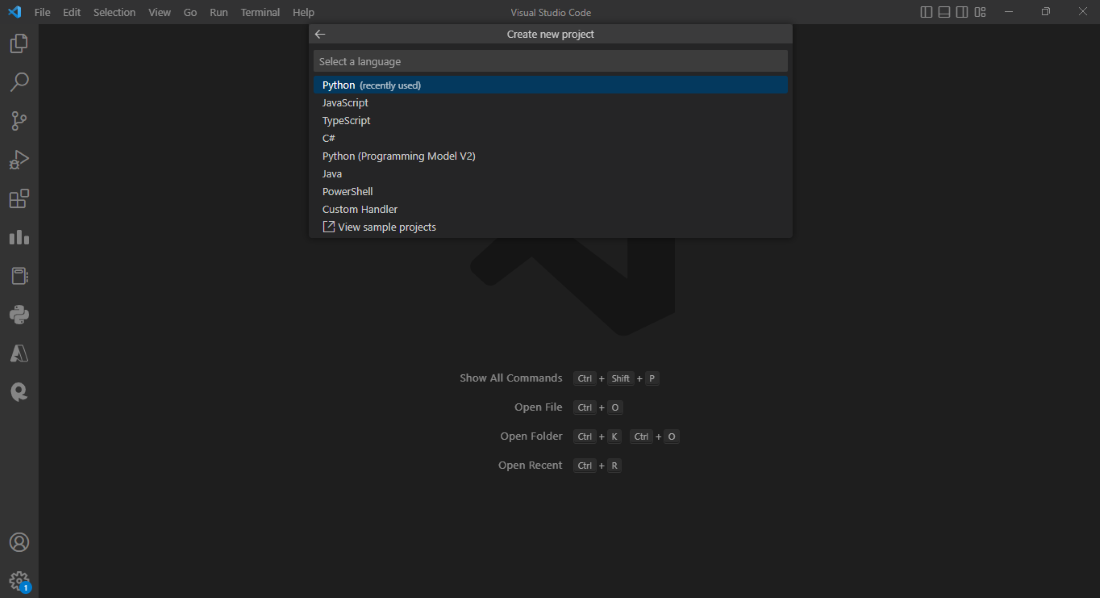Screen dimensions: 1100x598
Task: Open the Help menu
Action: coord(303,12)
